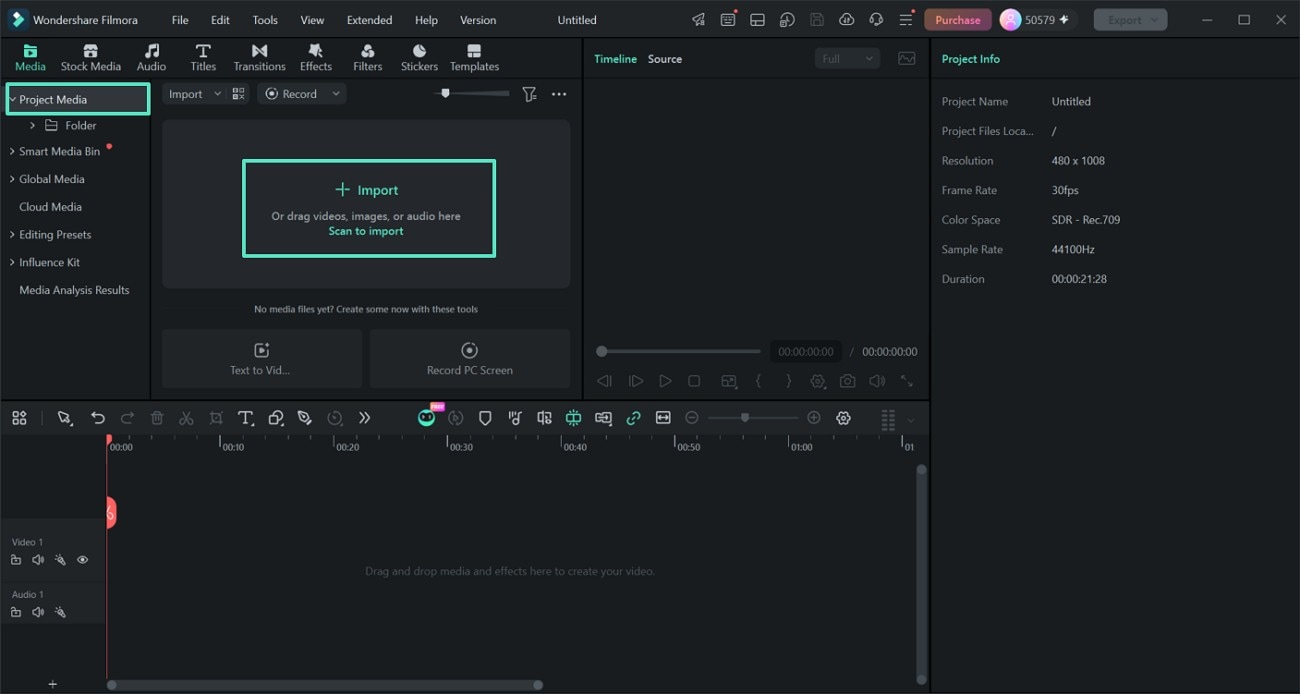The width and height of the screenshot is (1300, 694).
Task: Click the Purchase button
Action: pos(957,20)
